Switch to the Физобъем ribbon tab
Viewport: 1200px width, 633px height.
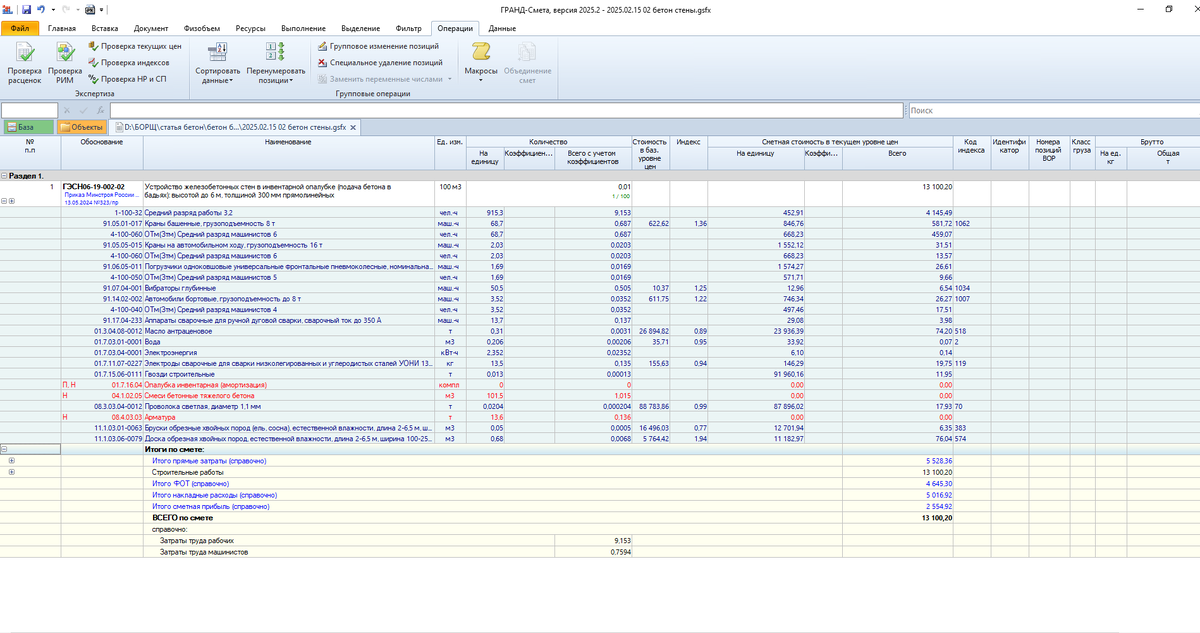(x=203, y=28)
